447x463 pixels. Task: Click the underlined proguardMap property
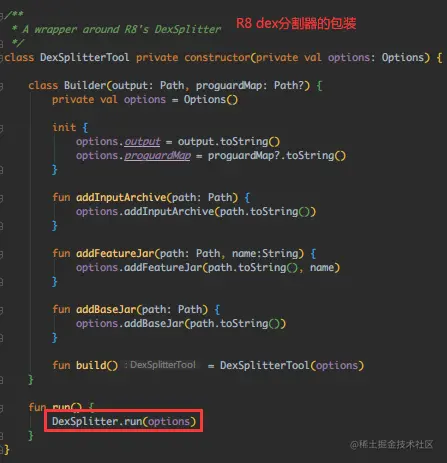(158, 156)
